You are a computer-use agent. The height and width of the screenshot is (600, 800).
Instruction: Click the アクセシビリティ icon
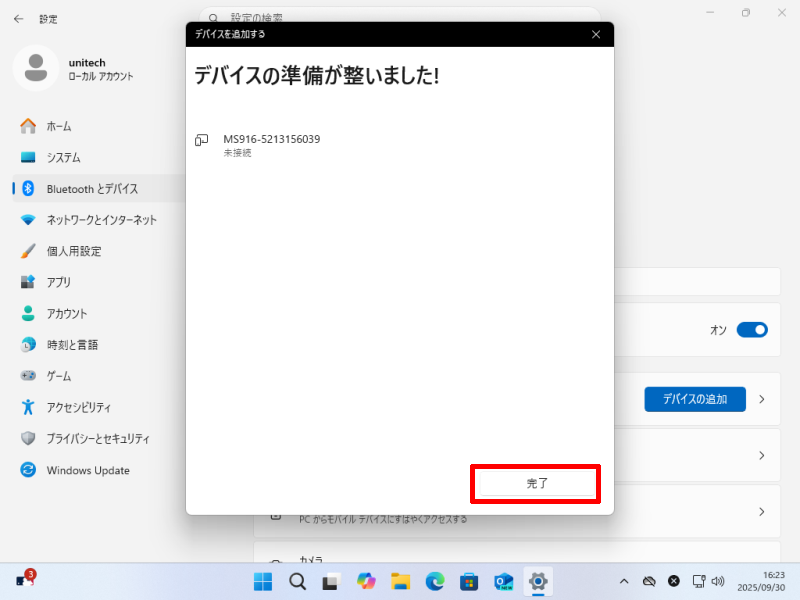pos(28,407)
